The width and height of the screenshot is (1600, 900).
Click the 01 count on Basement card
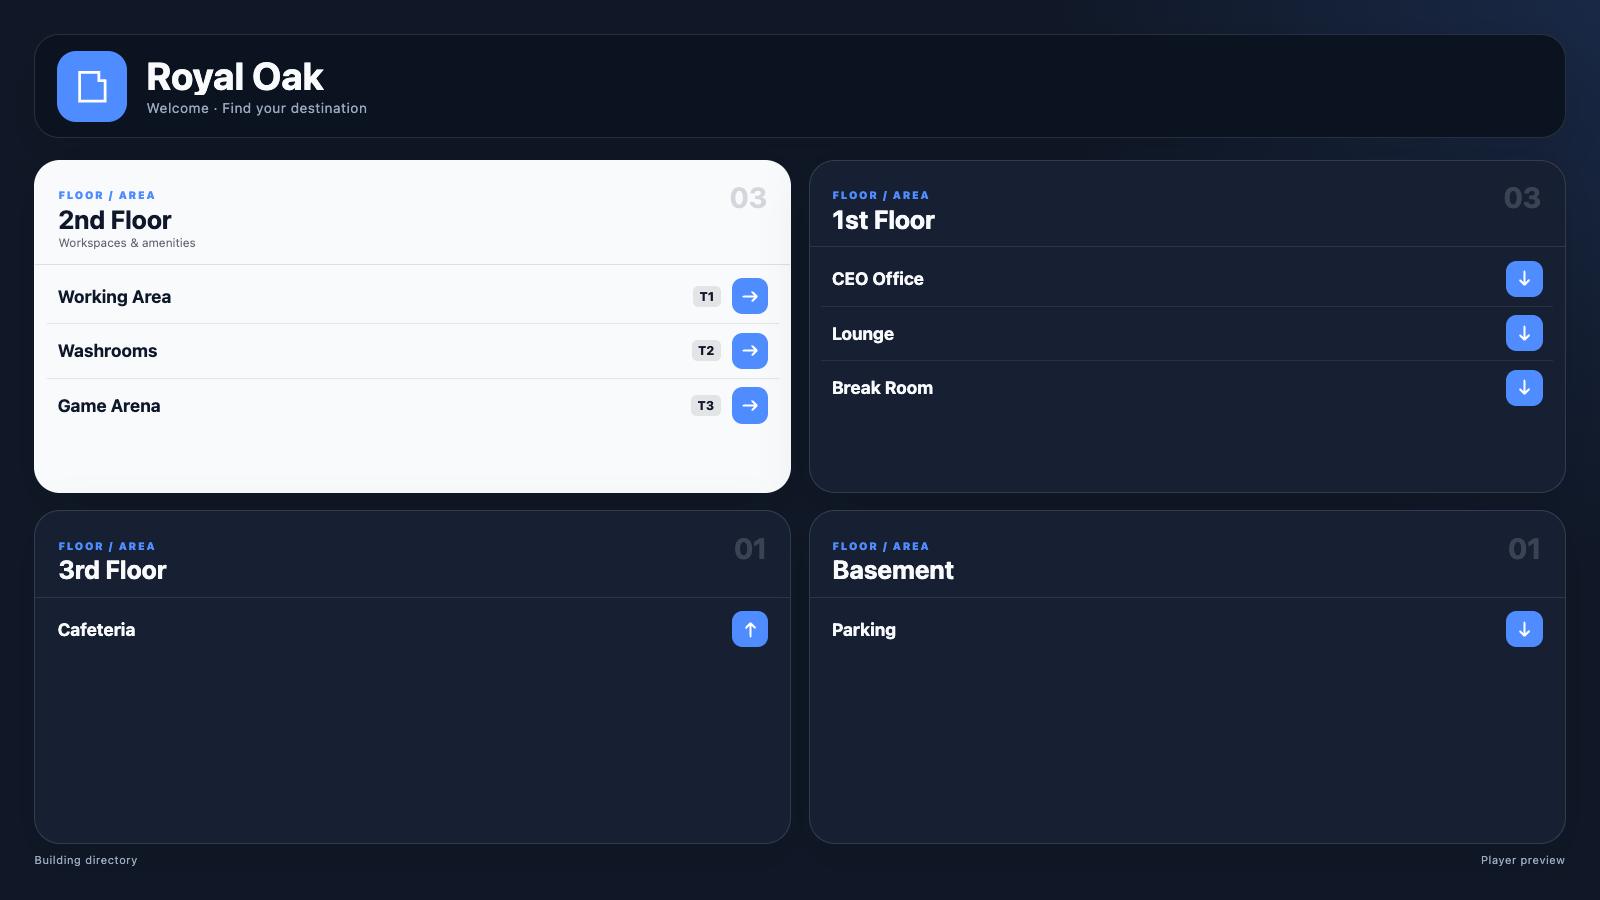click(x=1524, y=549)
